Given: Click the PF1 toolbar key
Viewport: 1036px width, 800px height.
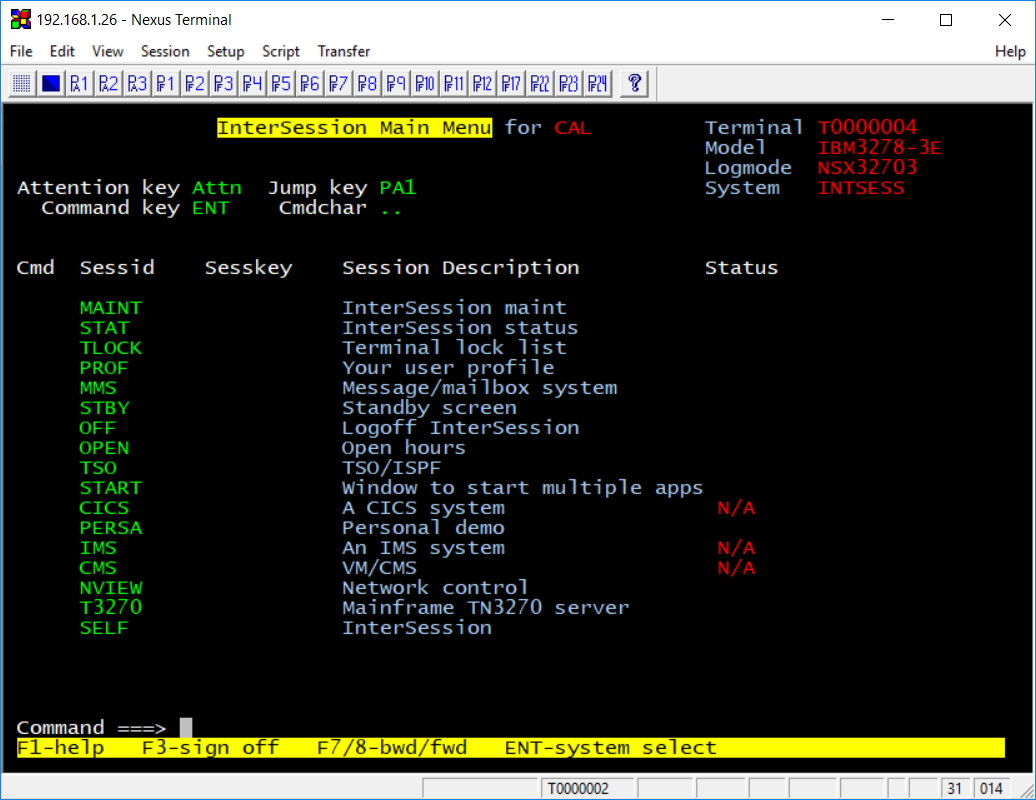Looking at the screenshot, I should (166, 83).
